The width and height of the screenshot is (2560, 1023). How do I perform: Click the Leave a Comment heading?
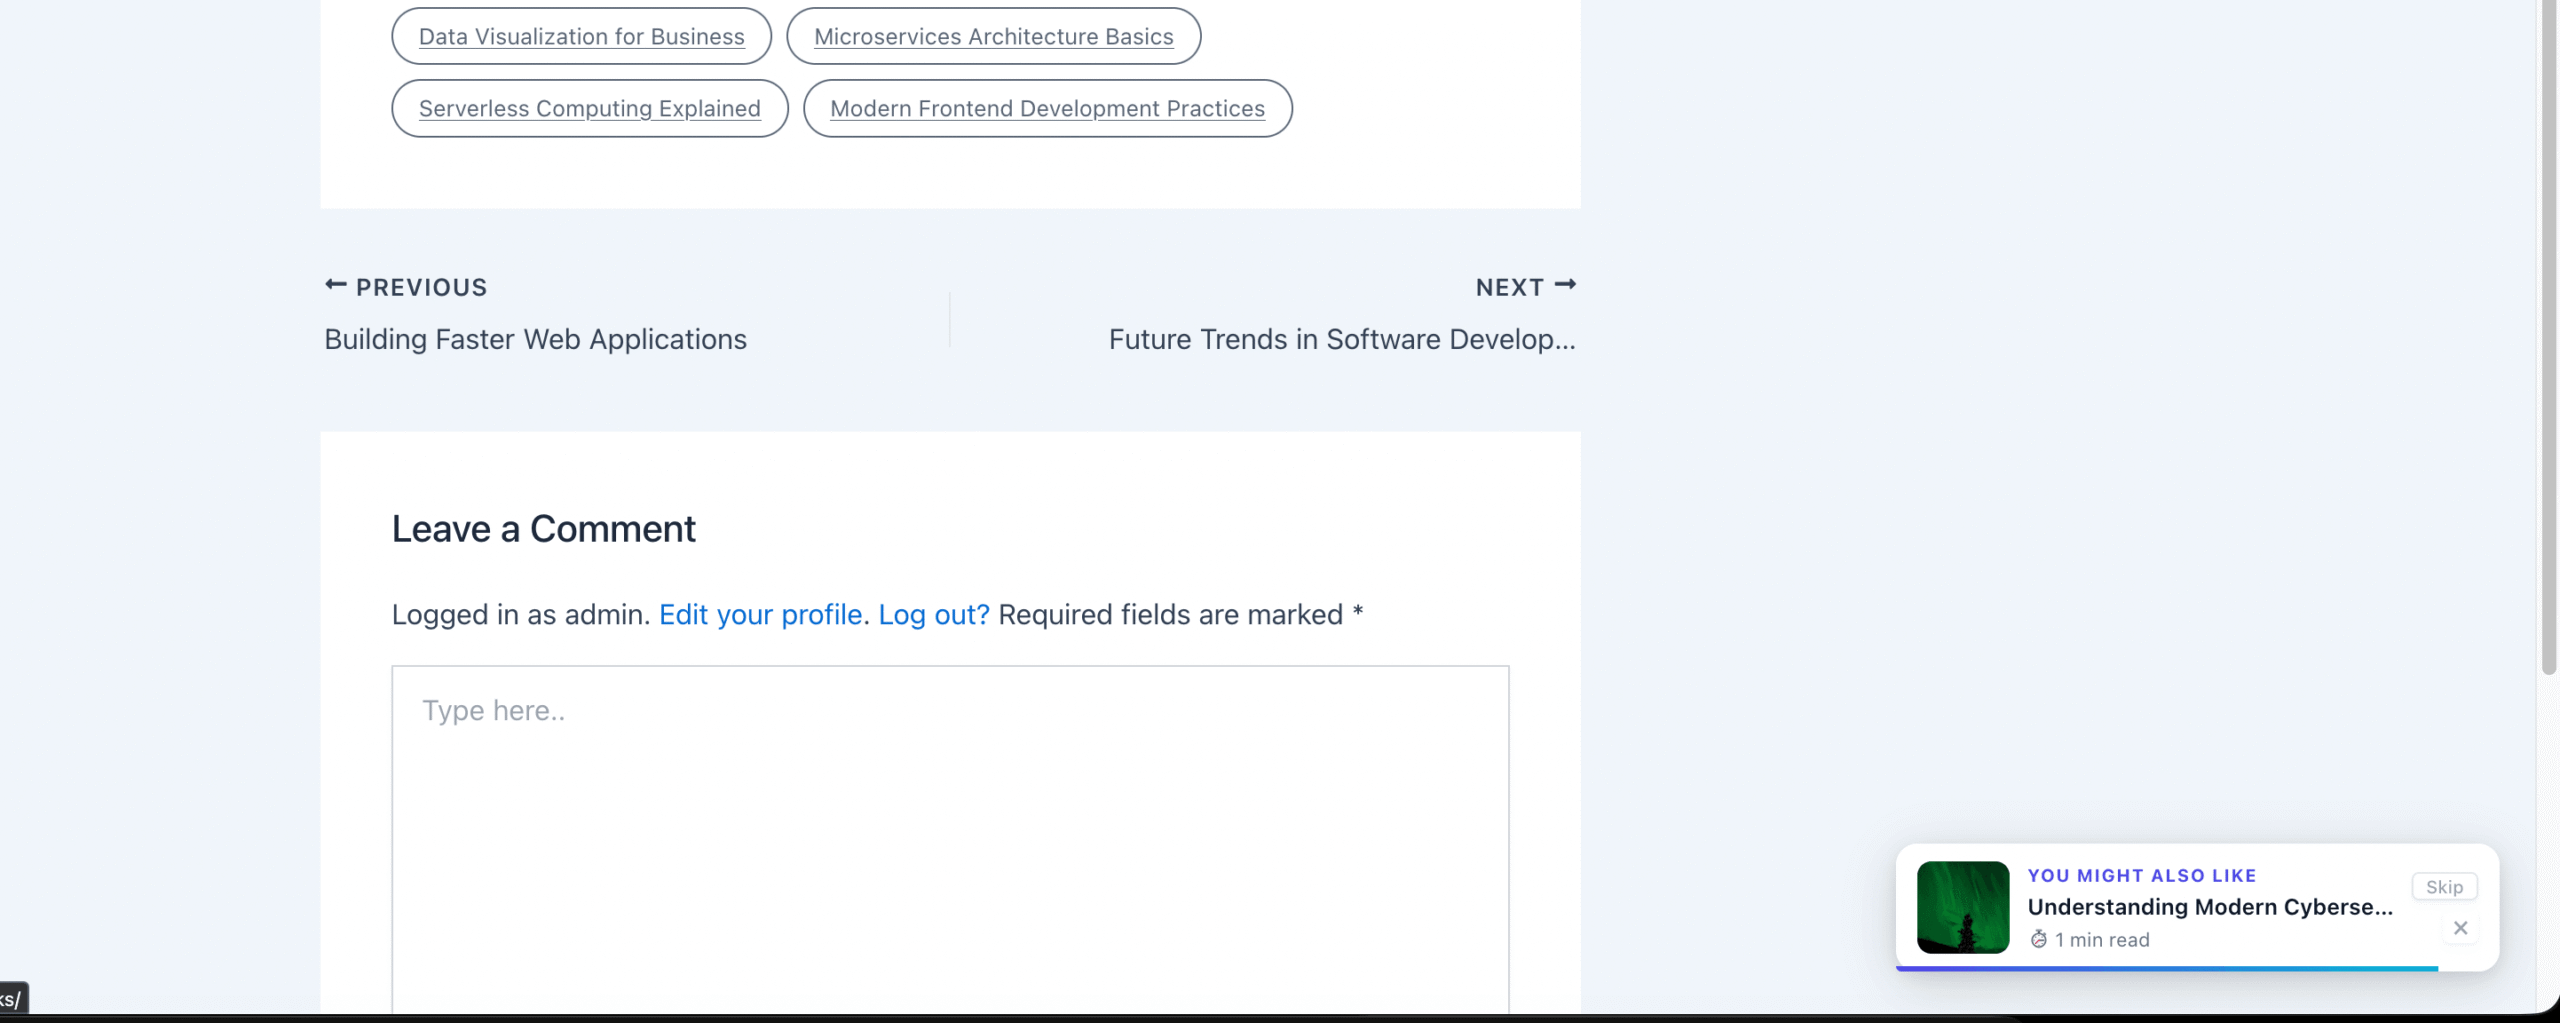click(x=543, y=528)
